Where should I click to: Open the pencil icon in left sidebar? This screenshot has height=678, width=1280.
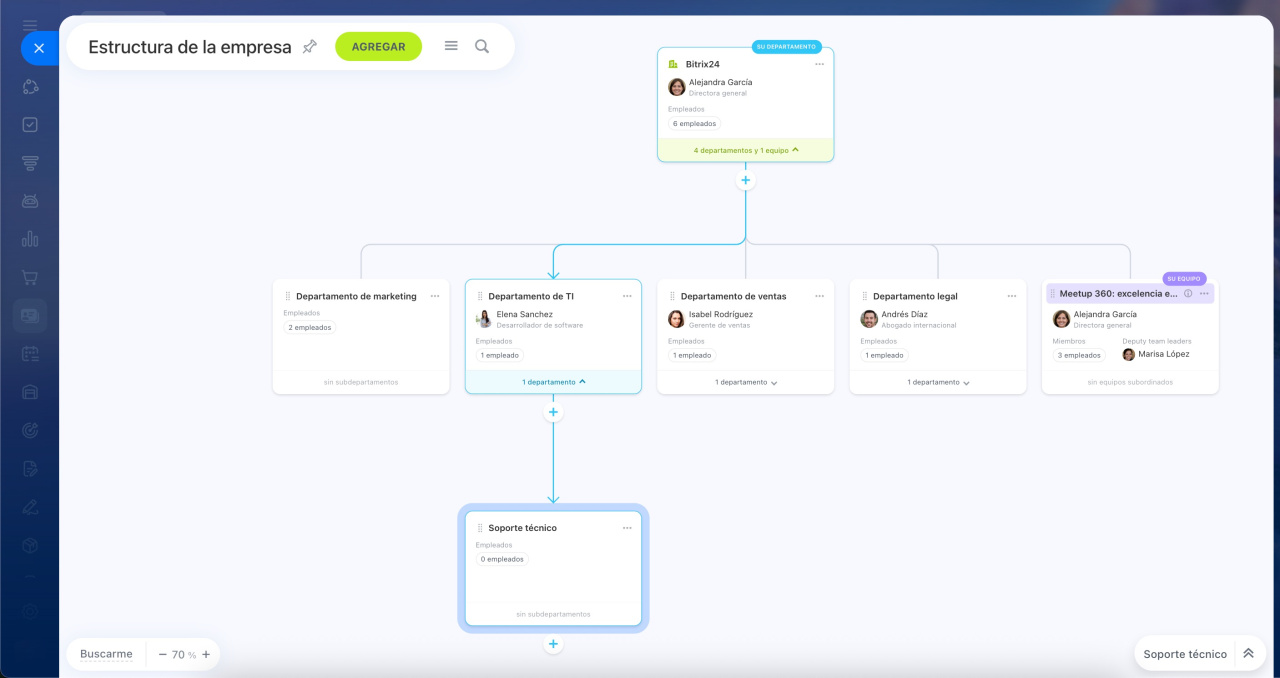(30, 506)
